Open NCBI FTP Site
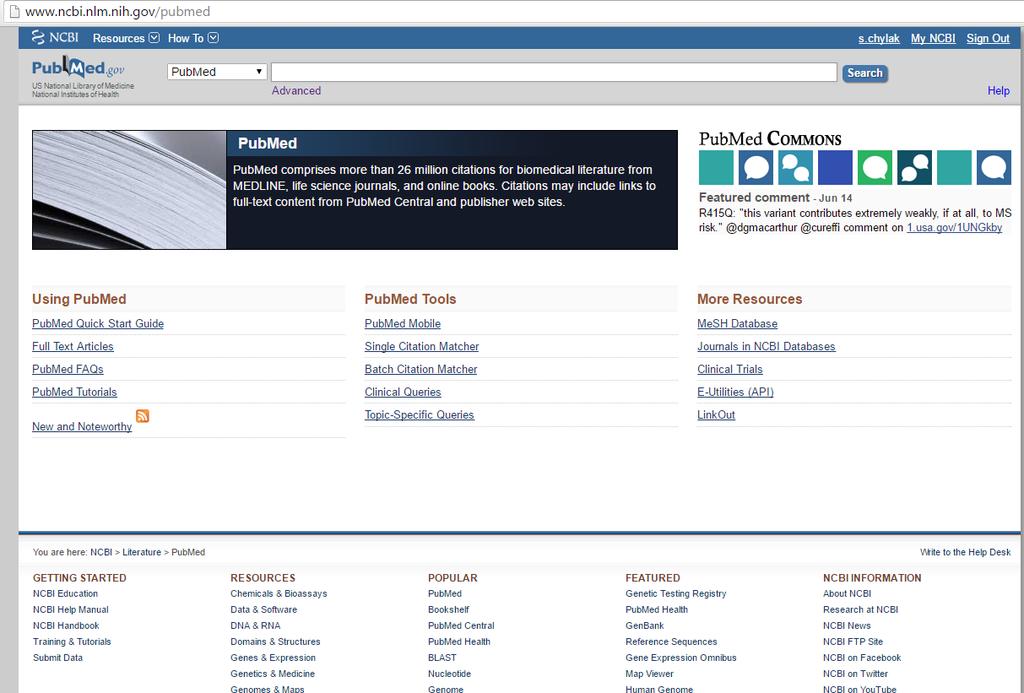1024x693 pixels. coord(853,641)
